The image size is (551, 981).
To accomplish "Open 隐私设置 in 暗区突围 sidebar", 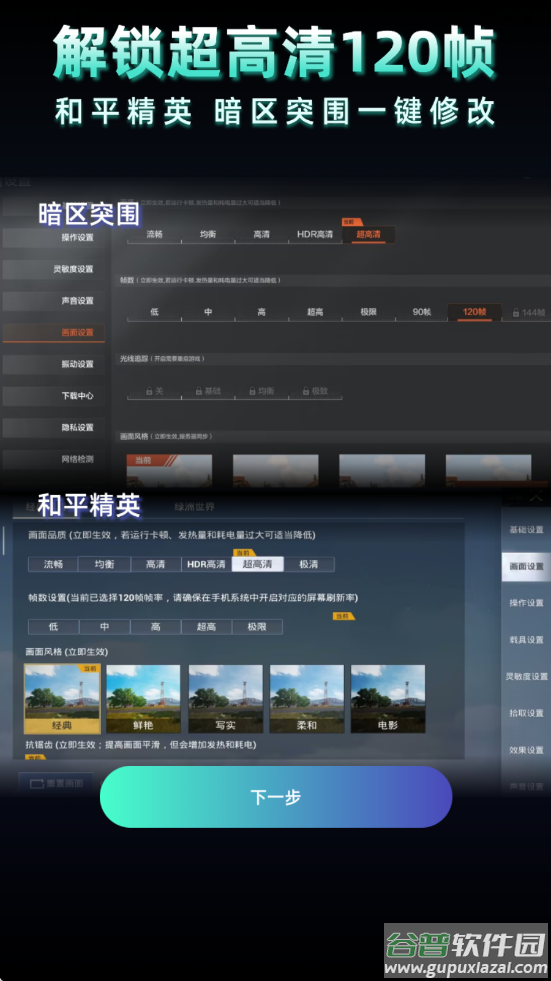I will [54, 427].
